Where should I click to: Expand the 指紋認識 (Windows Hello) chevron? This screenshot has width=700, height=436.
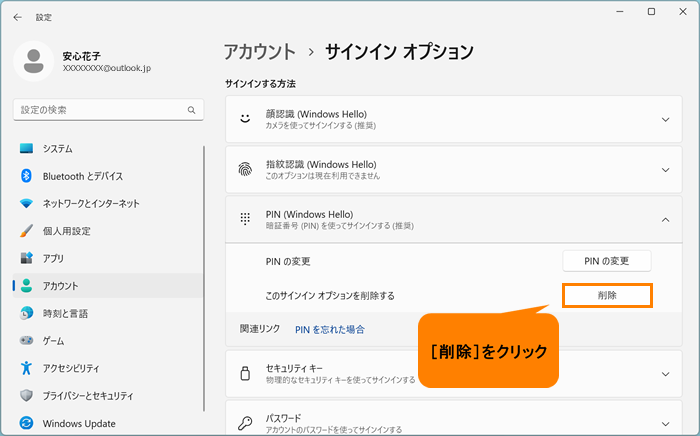click(x=666, y=170)
